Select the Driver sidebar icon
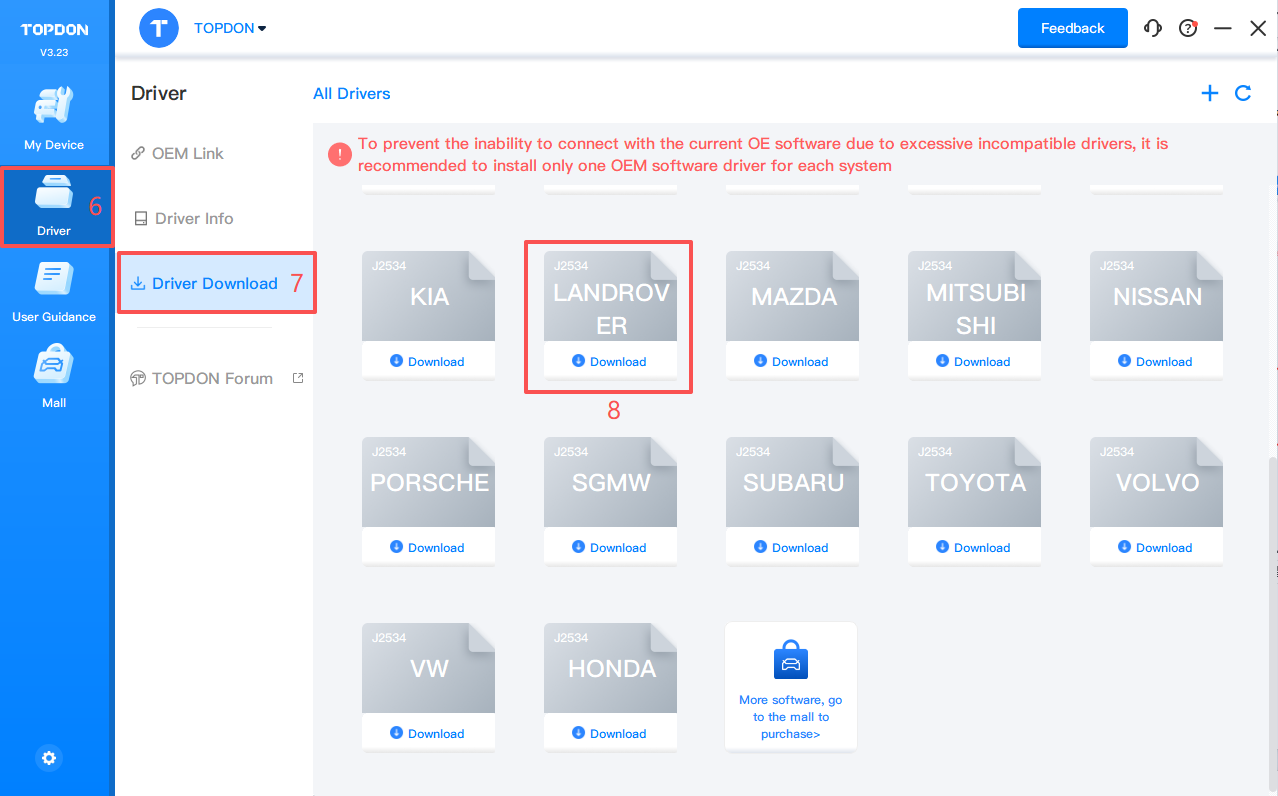The width and height of the screenshot is (1278, 796). pos(54,205)
